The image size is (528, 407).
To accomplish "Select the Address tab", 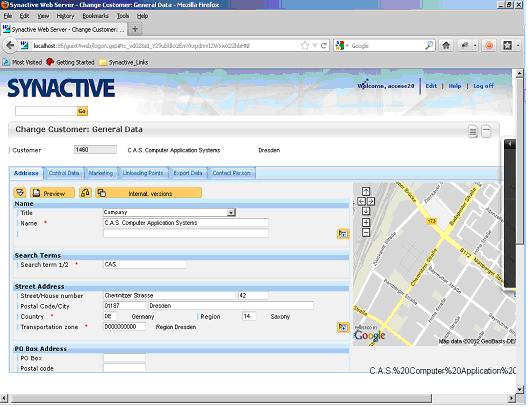I will [x=26, y=173].
